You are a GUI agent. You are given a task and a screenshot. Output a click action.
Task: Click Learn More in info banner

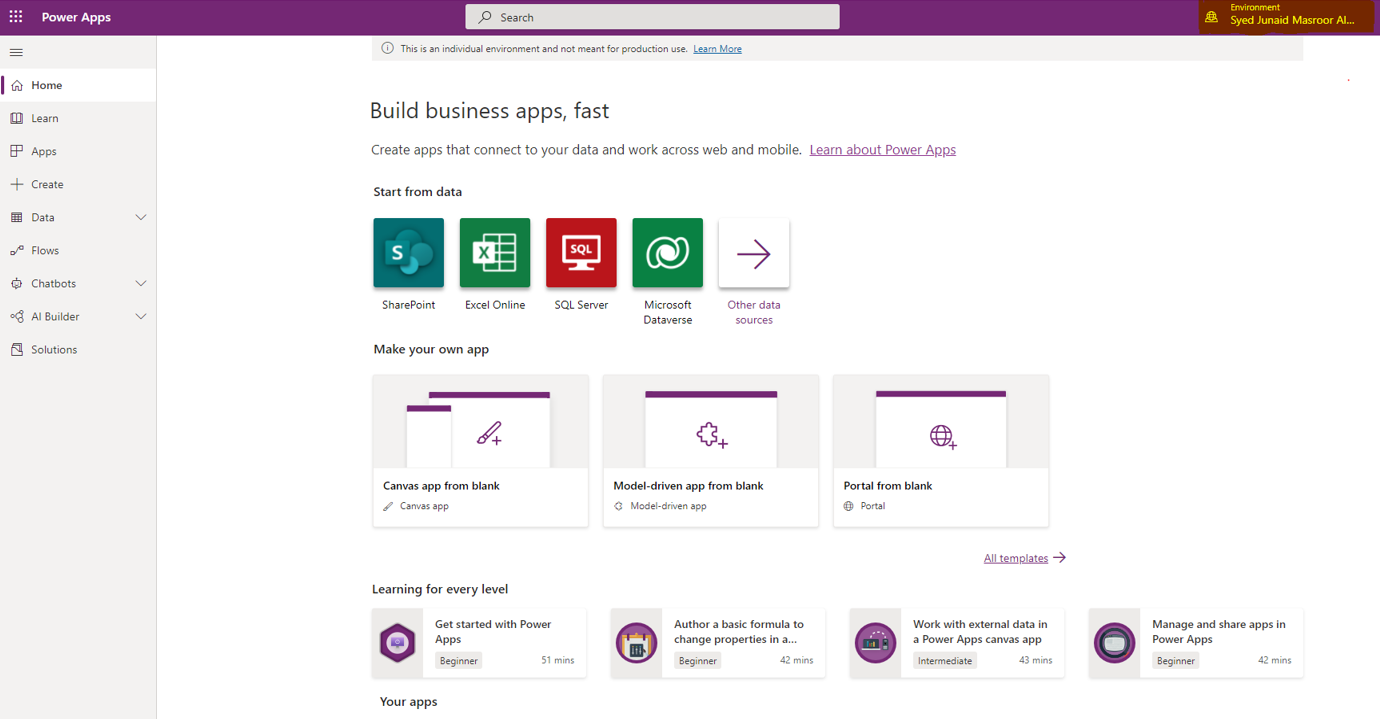(717, 49)
